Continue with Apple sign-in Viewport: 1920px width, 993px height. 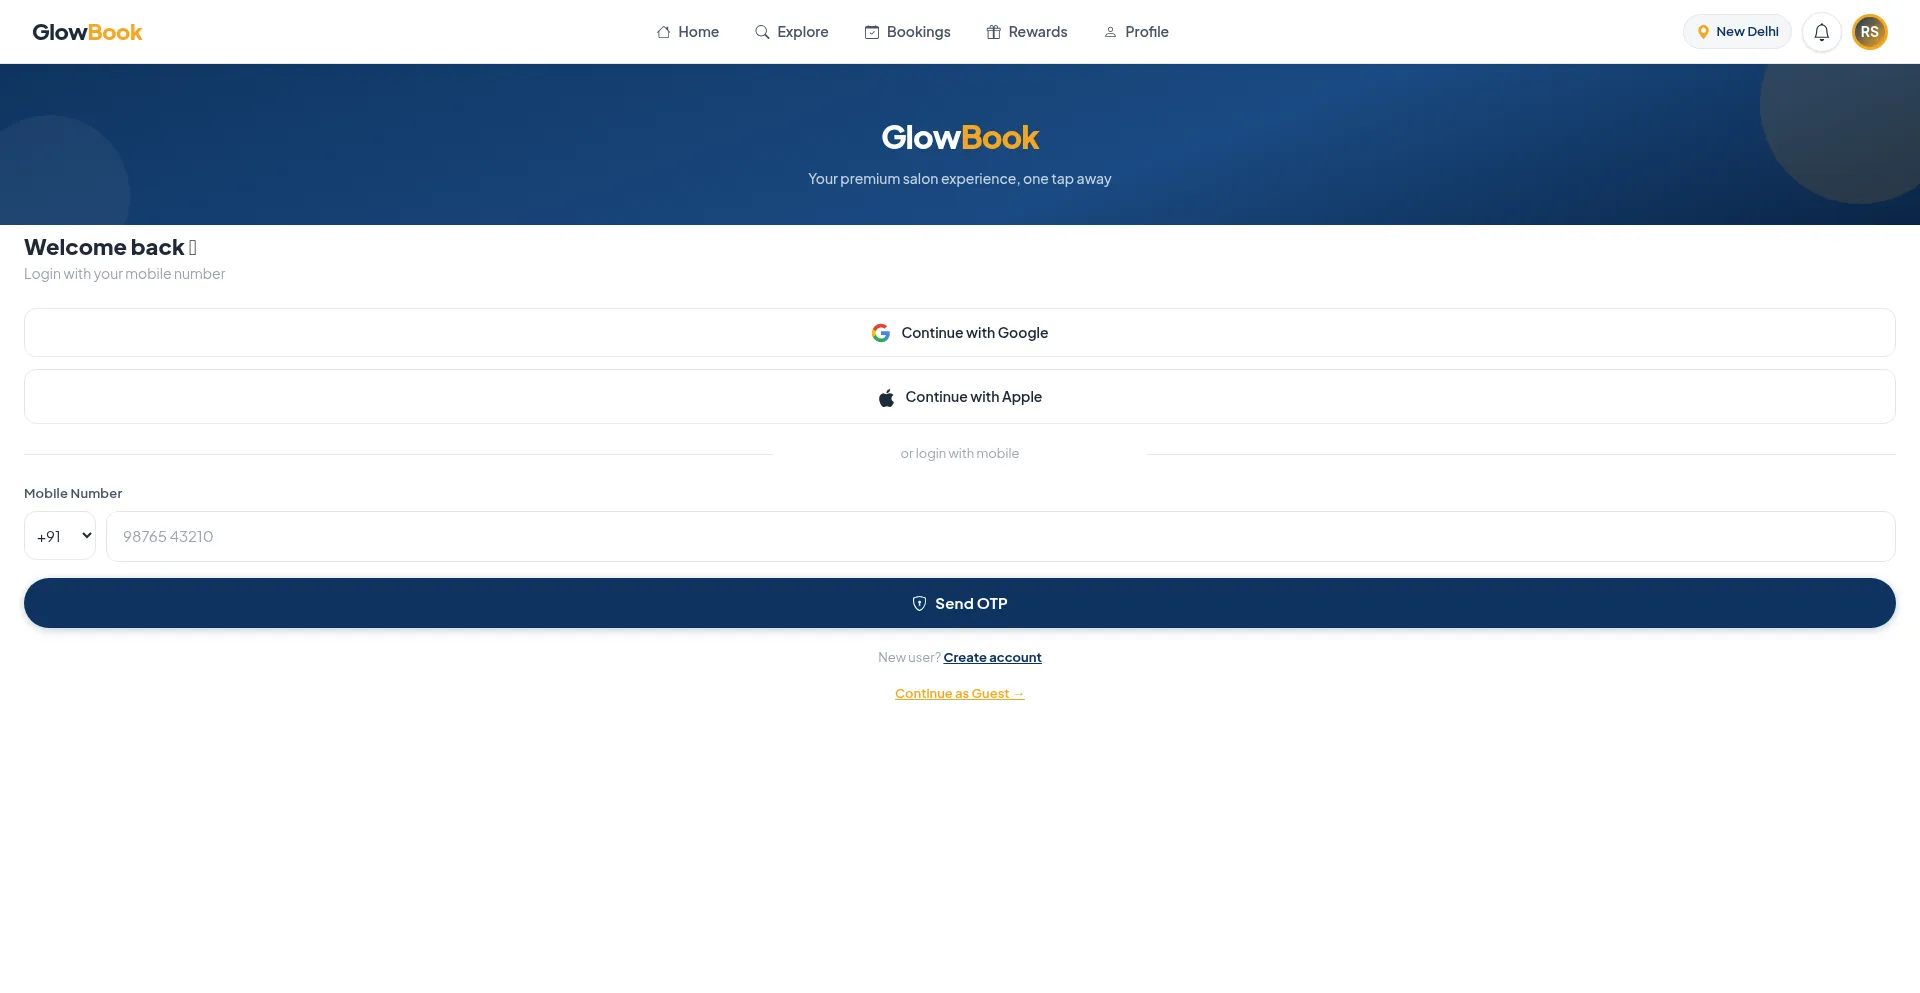pos(960,397)
